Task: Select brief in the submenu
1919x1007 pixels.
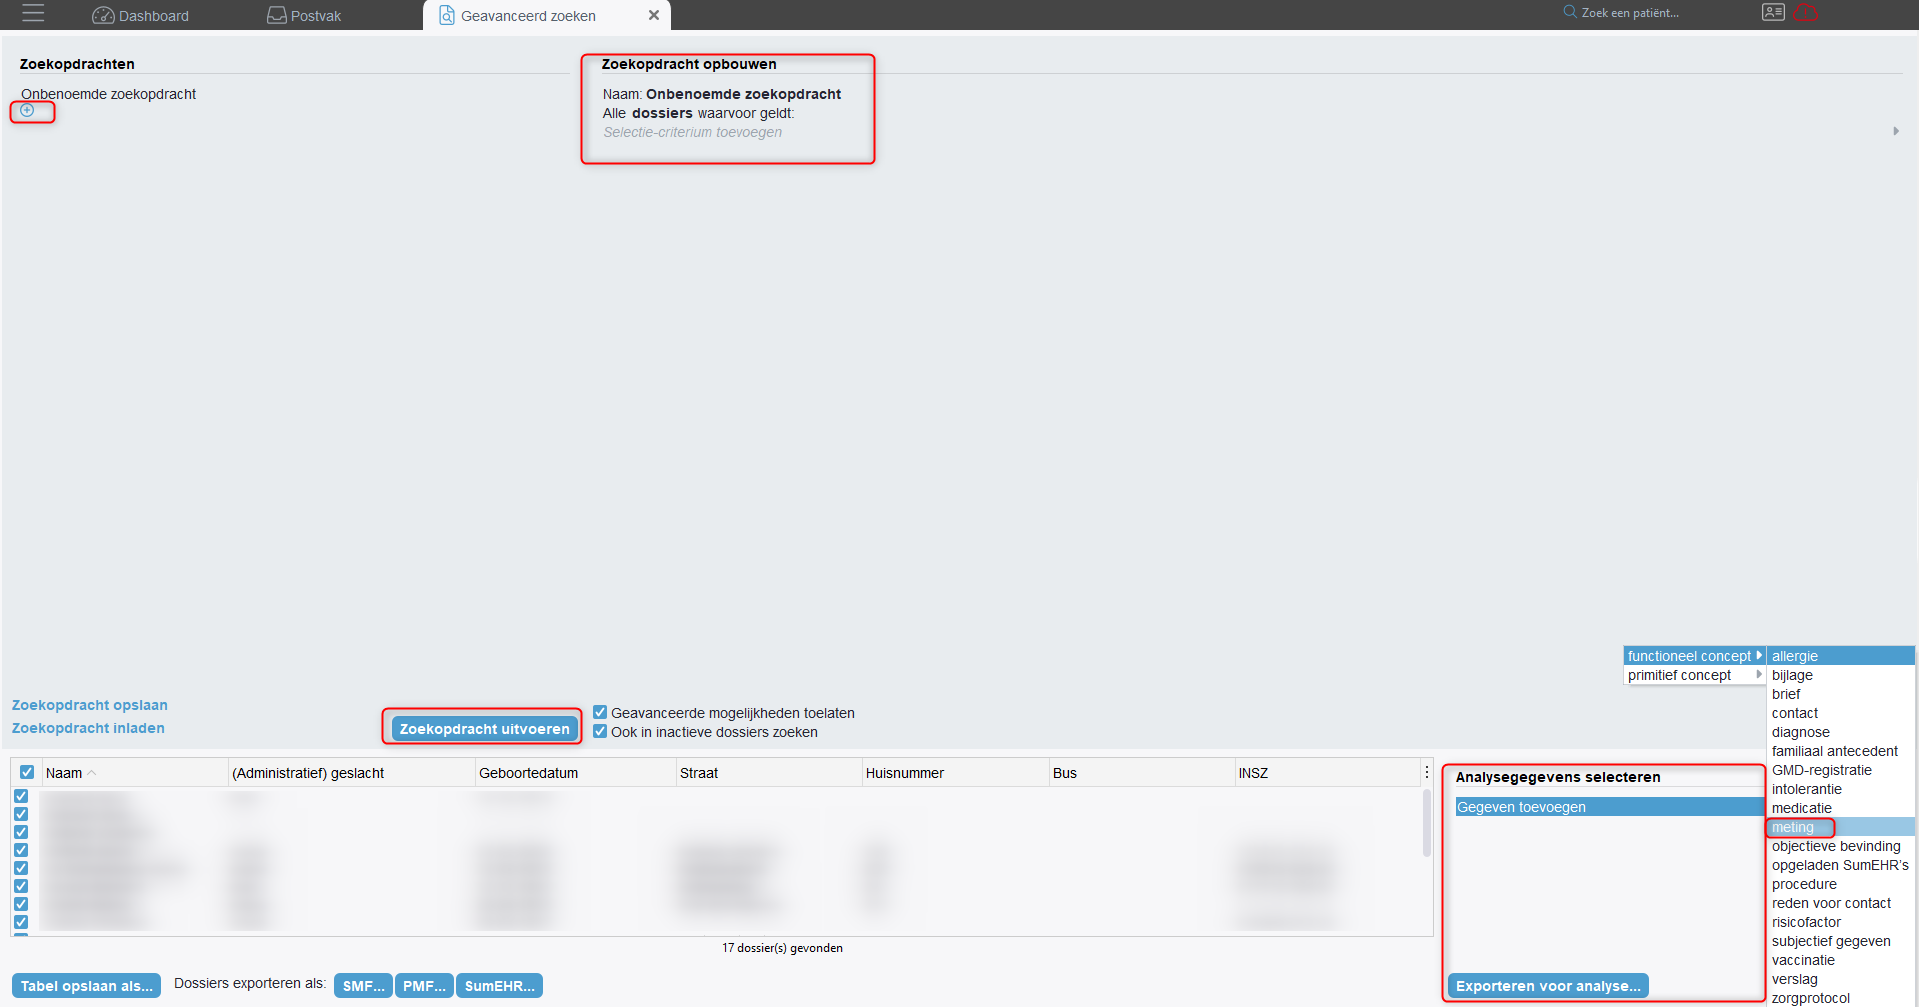Action: (1841, 694)
